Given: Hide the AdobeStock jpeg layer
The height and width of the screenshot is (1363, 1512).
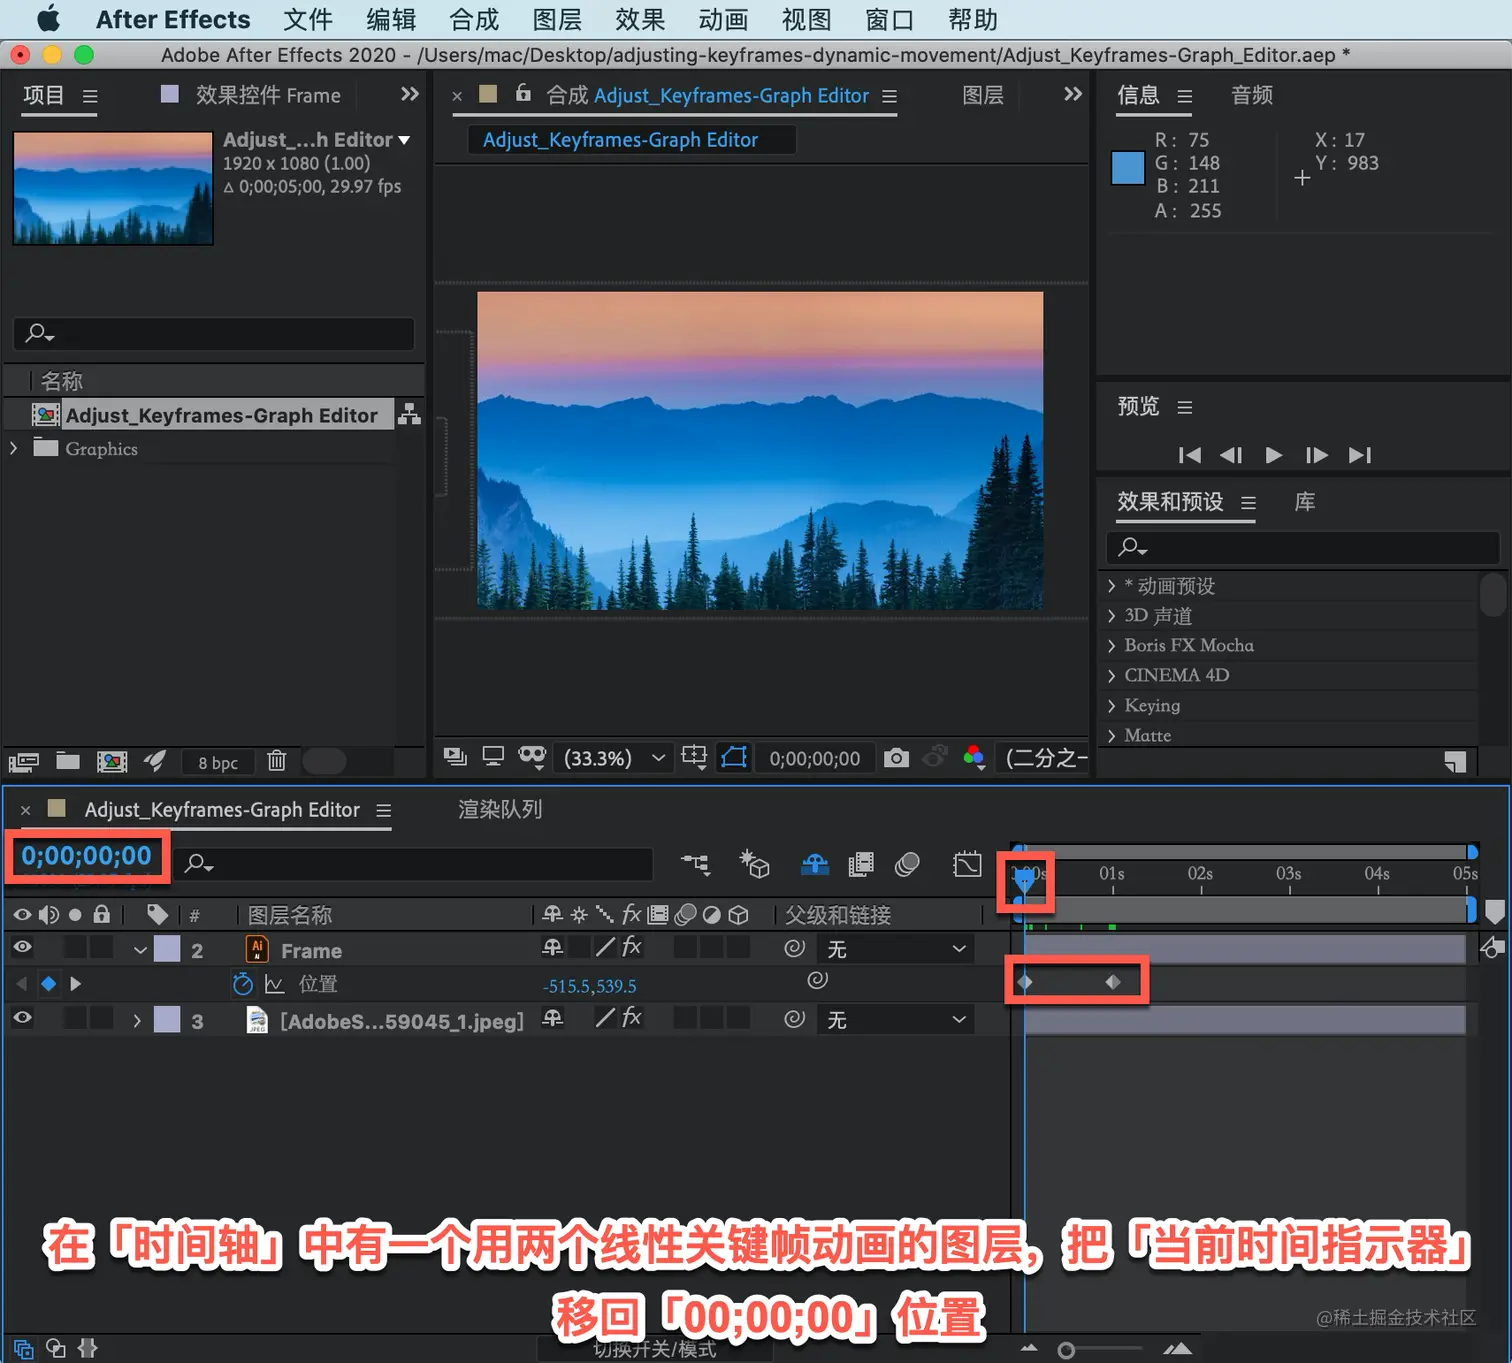Looking at the screenshot, I should pyautogui.click(x=22, y=1018).
